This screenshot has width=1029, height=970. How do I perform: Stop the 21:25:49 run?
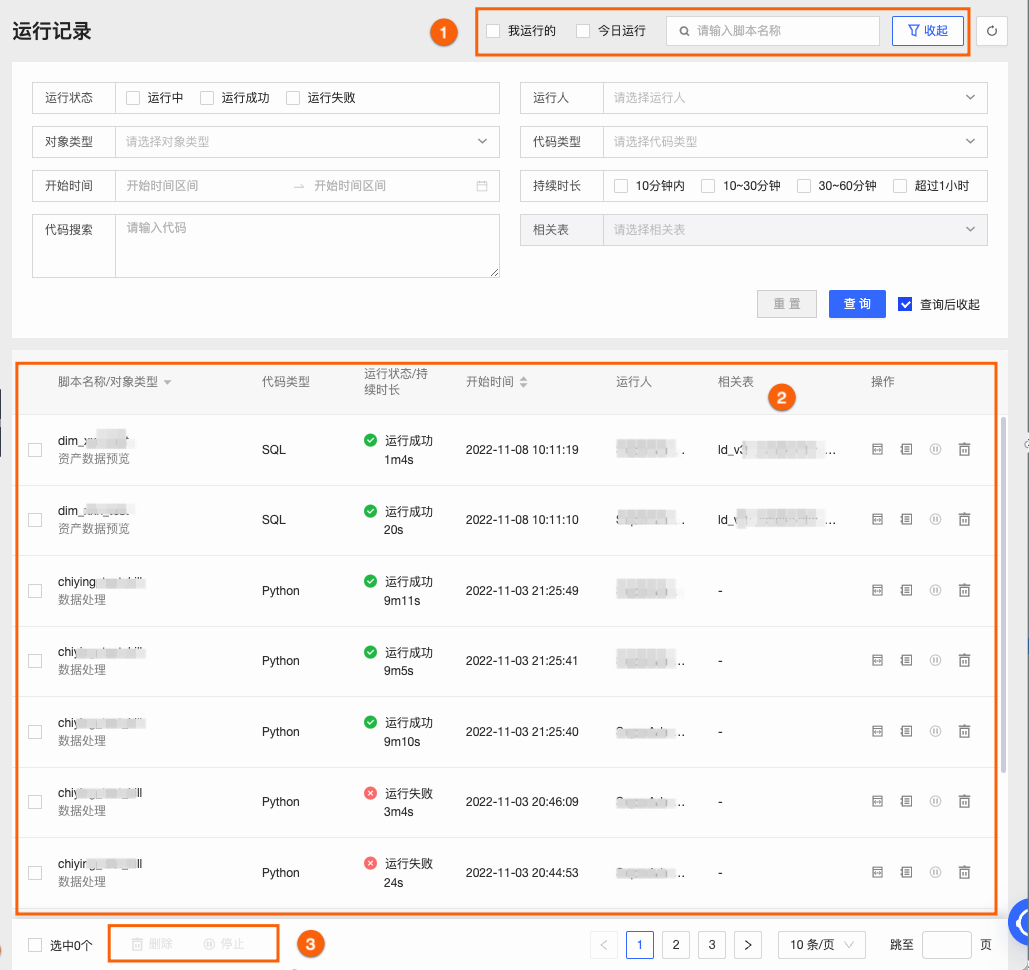tap(935, 591)
